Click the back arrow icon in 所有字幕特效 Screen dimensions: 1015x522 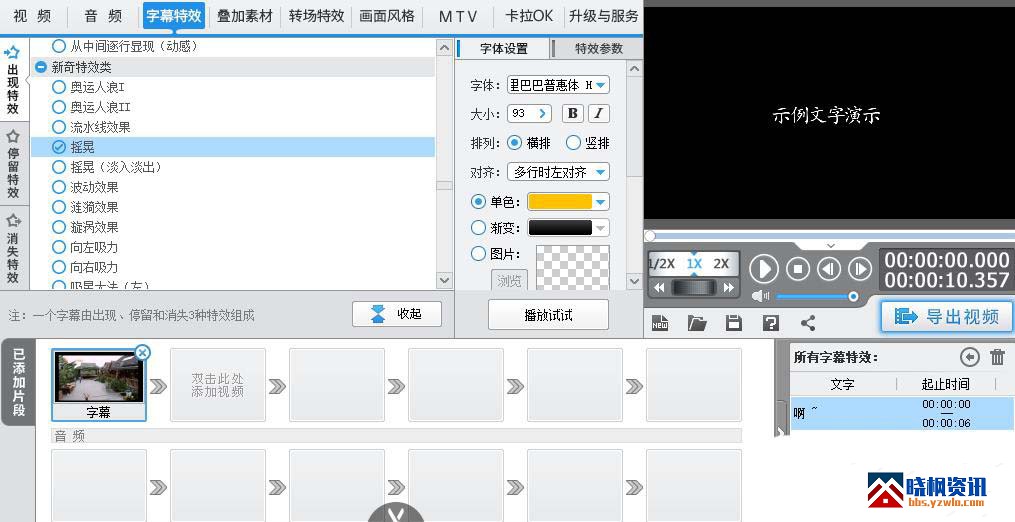(x=969, y=357)
